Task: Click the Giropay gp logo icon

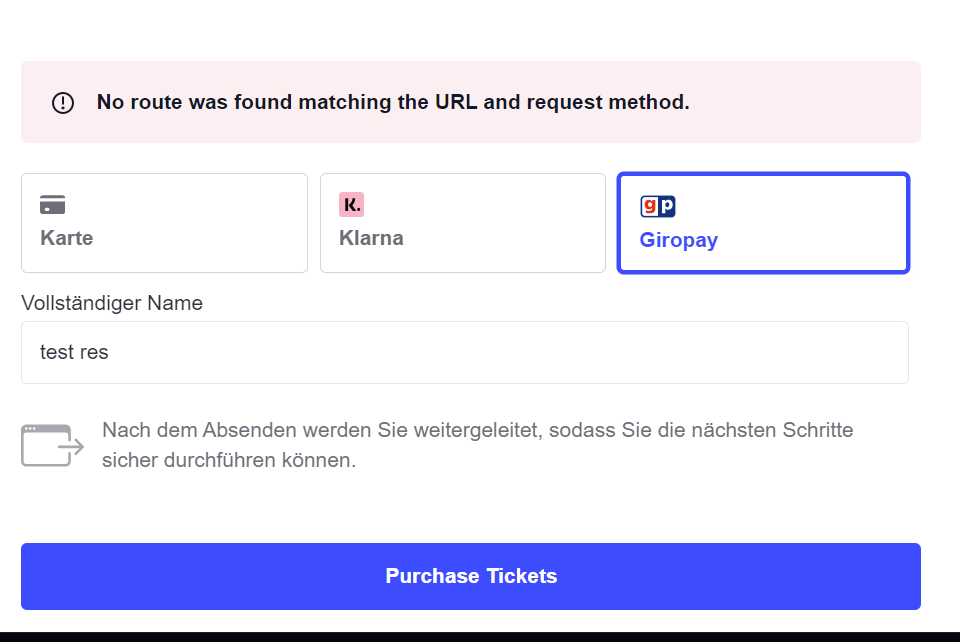Action: (x=658, y=206)
